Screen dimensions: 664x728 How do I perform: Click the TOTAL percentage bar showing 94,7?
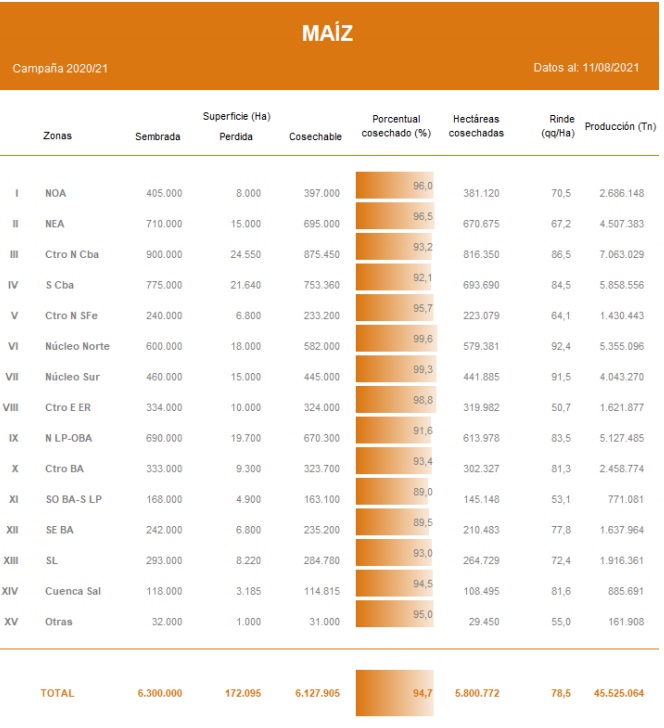click(394, 693)
